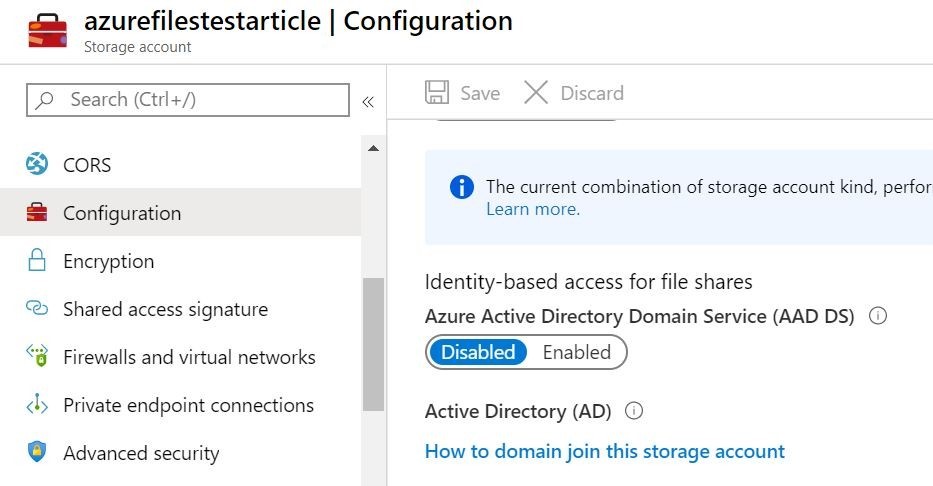Click info icon next to AAD DS
This screenshot has width=933, height=486.
pyautogui.click(x=878, y=315)
